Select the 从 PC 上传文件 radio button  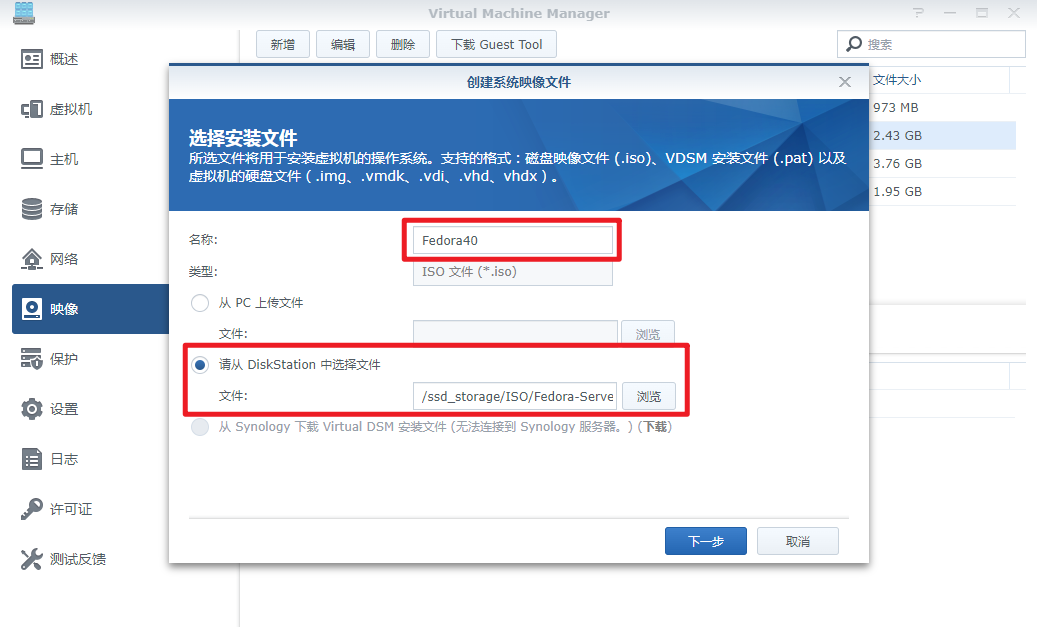click(x=200, y=303)
